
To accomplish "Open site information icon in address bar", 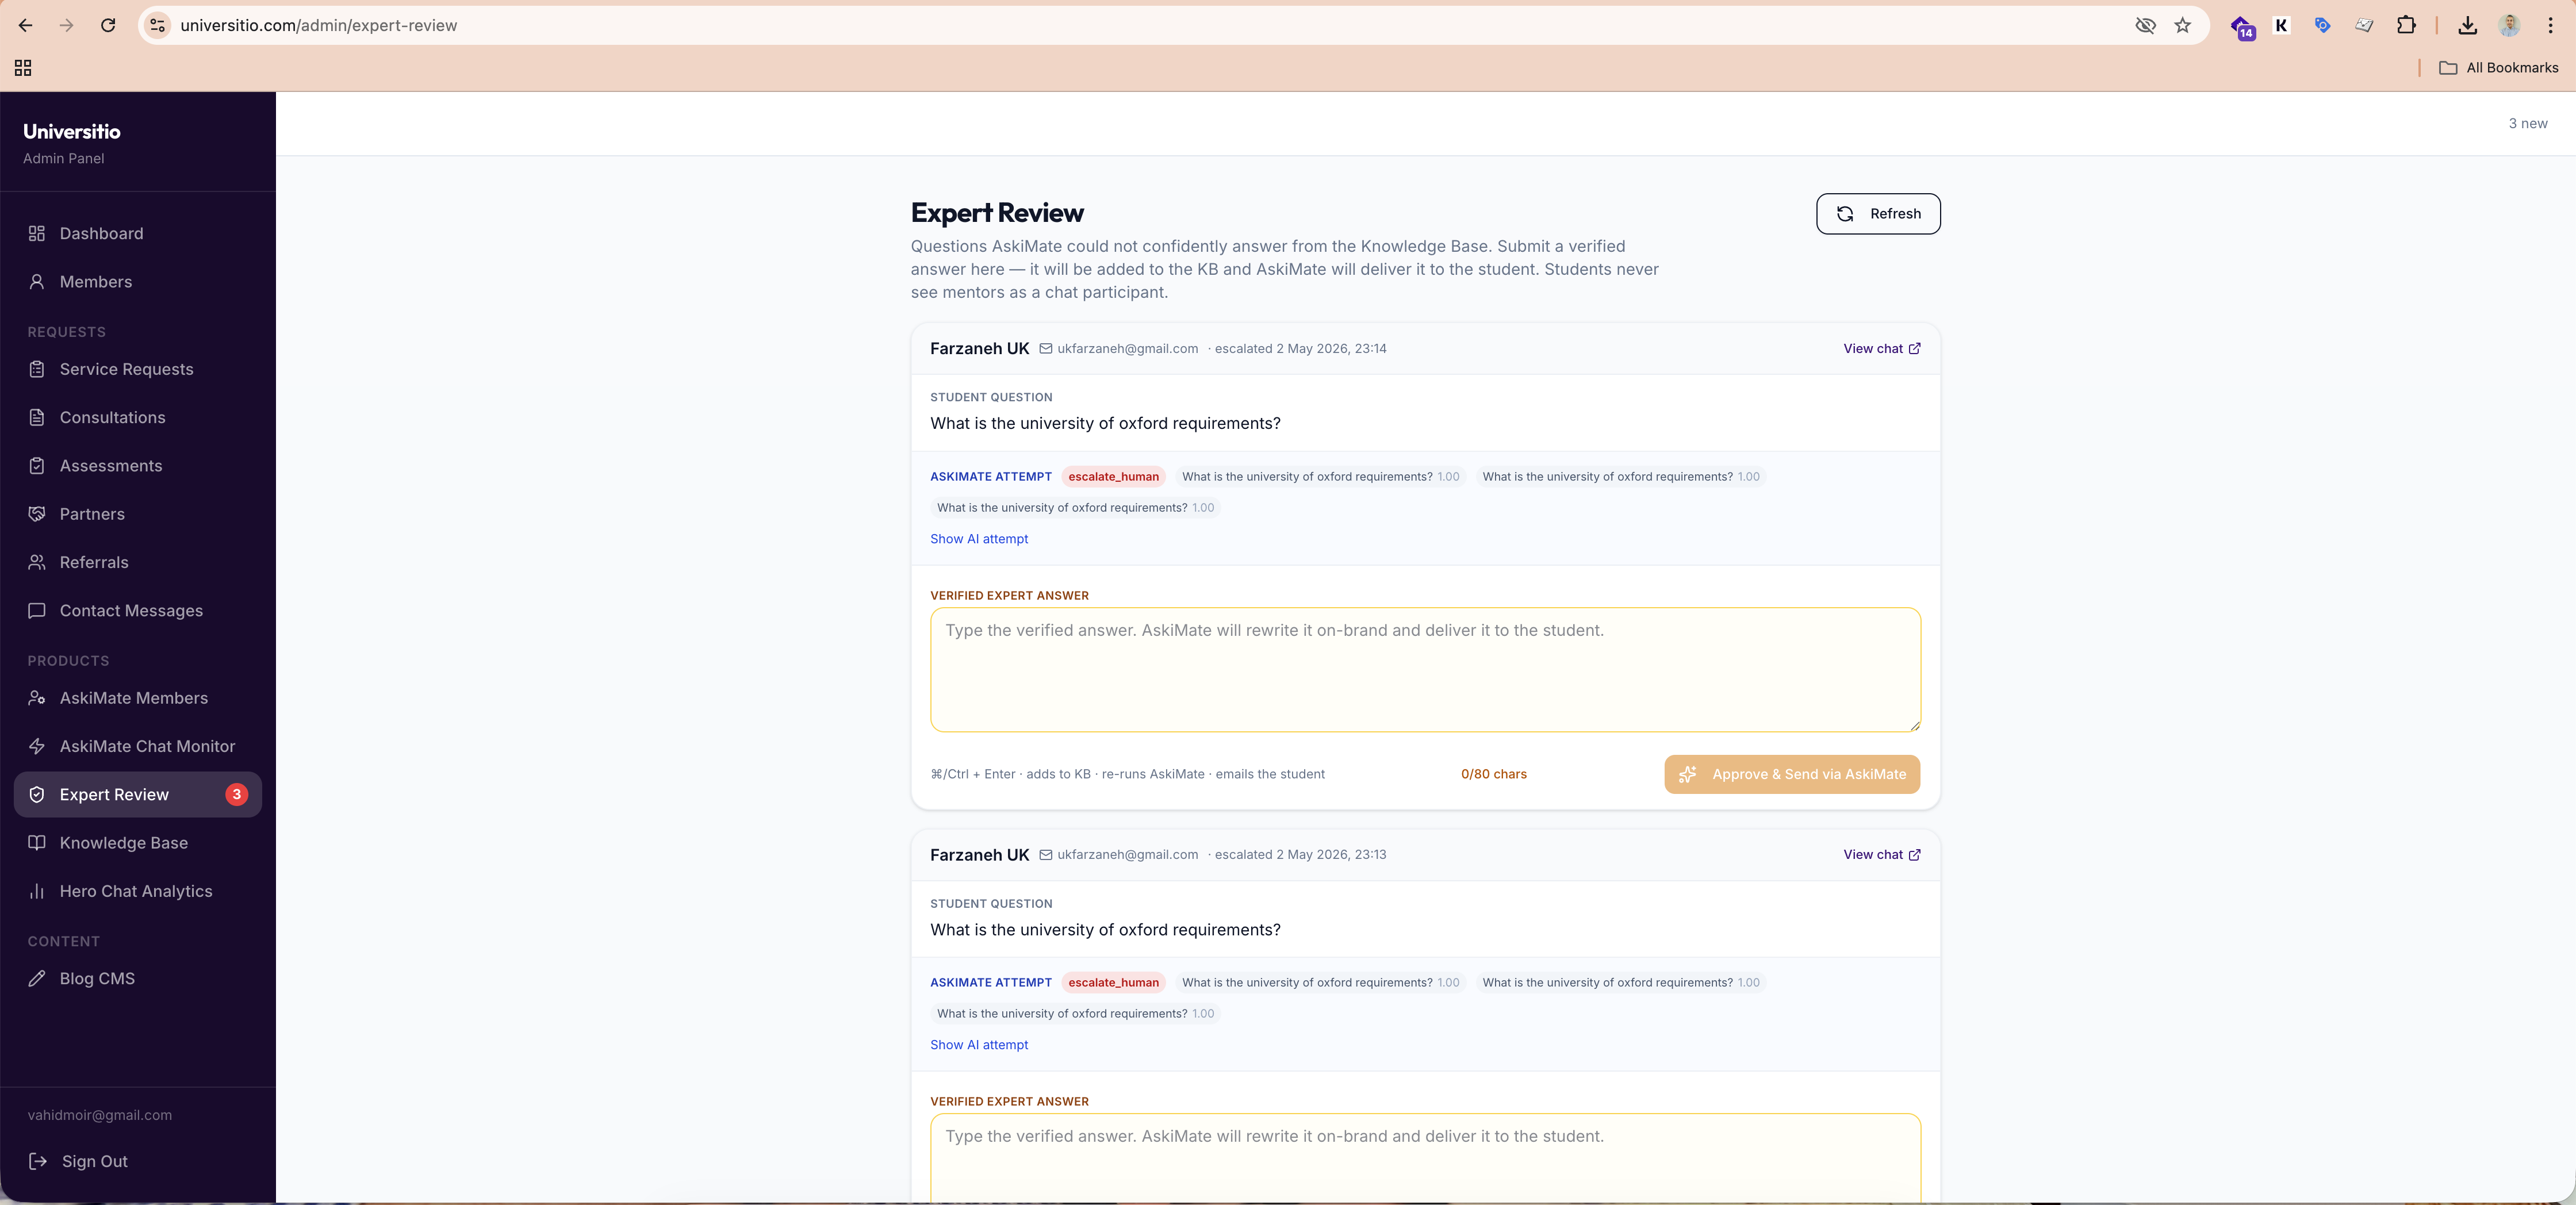I will 158,25.
